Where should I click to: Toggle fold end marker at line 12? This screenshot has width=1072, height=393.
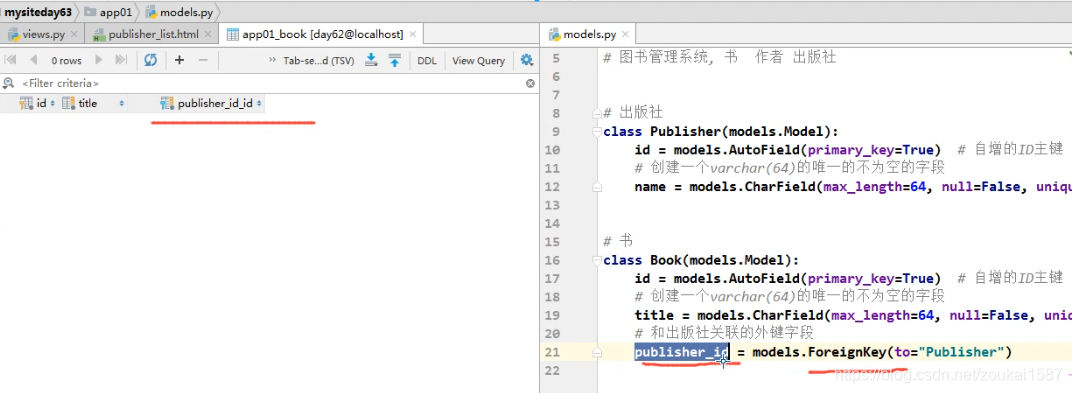[x=597, y=187]
